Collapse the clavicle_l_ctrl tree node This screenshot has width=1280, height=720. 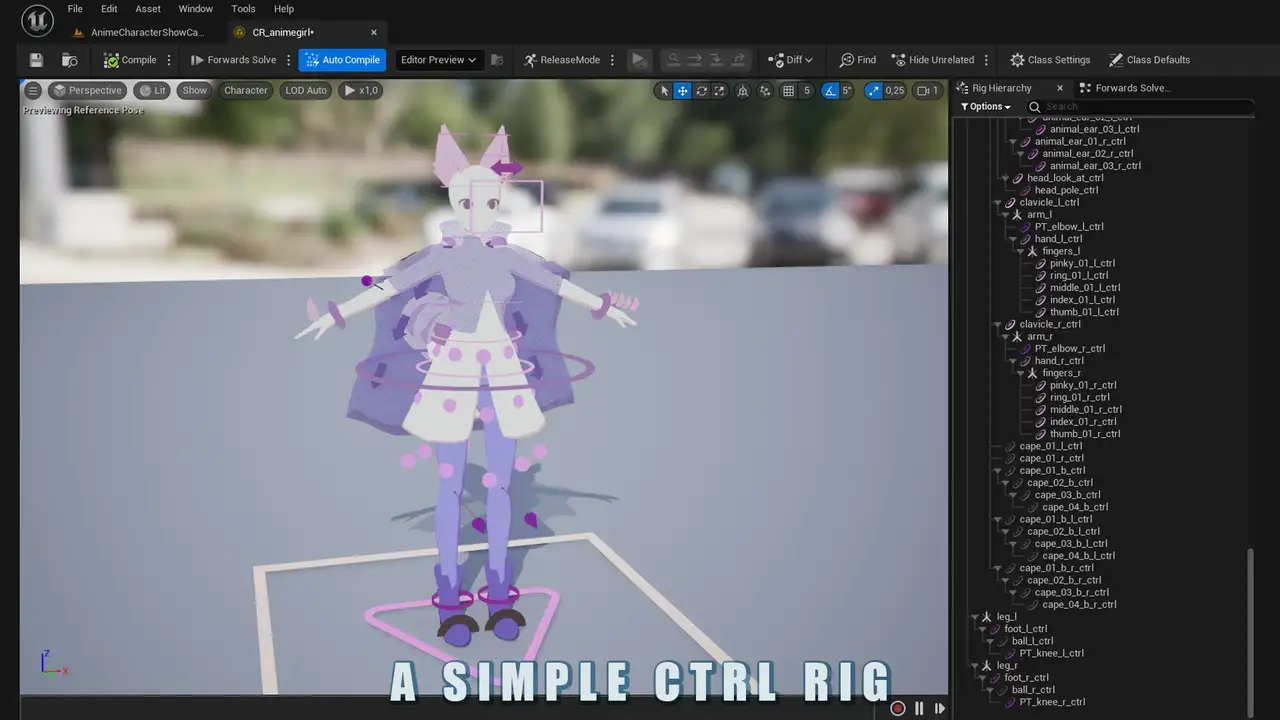(x=998, y=203)
